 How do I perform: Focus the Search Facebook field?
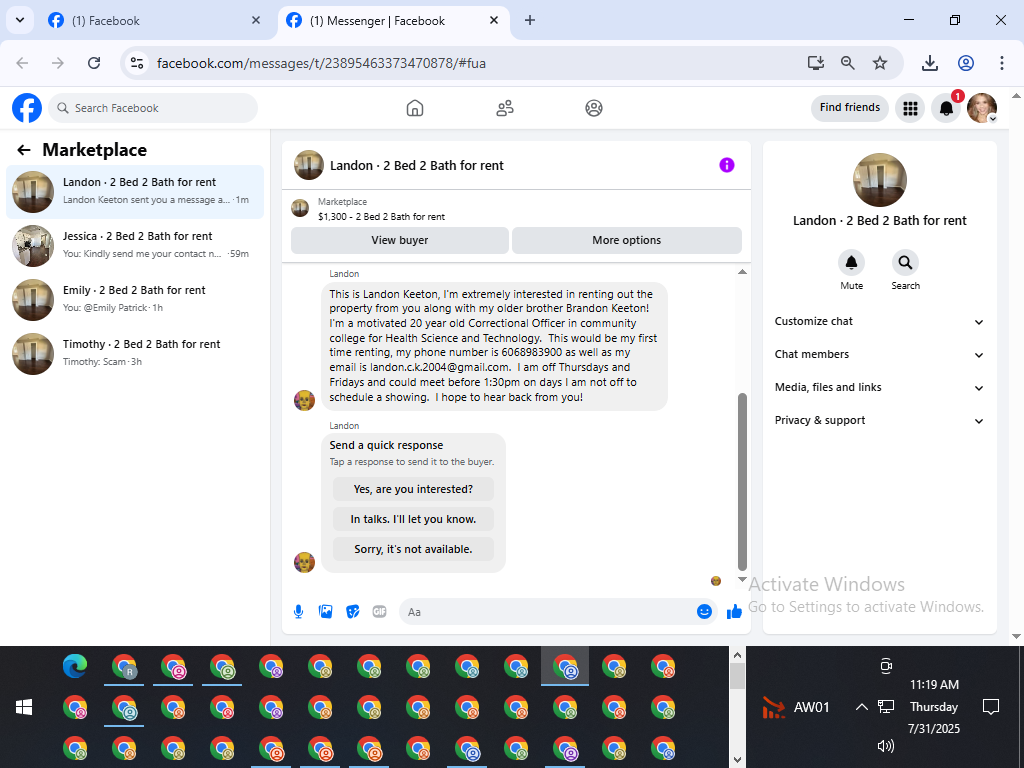click(153, 108)
